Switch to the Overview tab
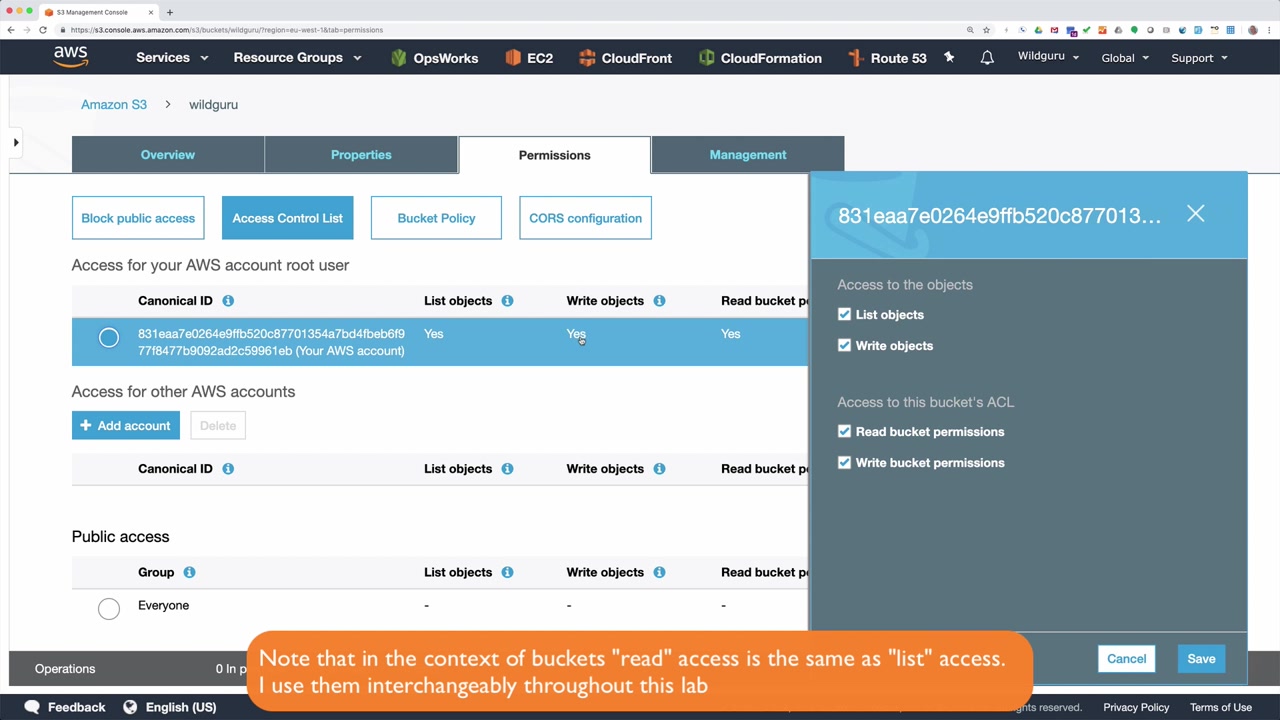Image resolution: width=1280 pixels, height=720 pixels. tap(168, 155)
